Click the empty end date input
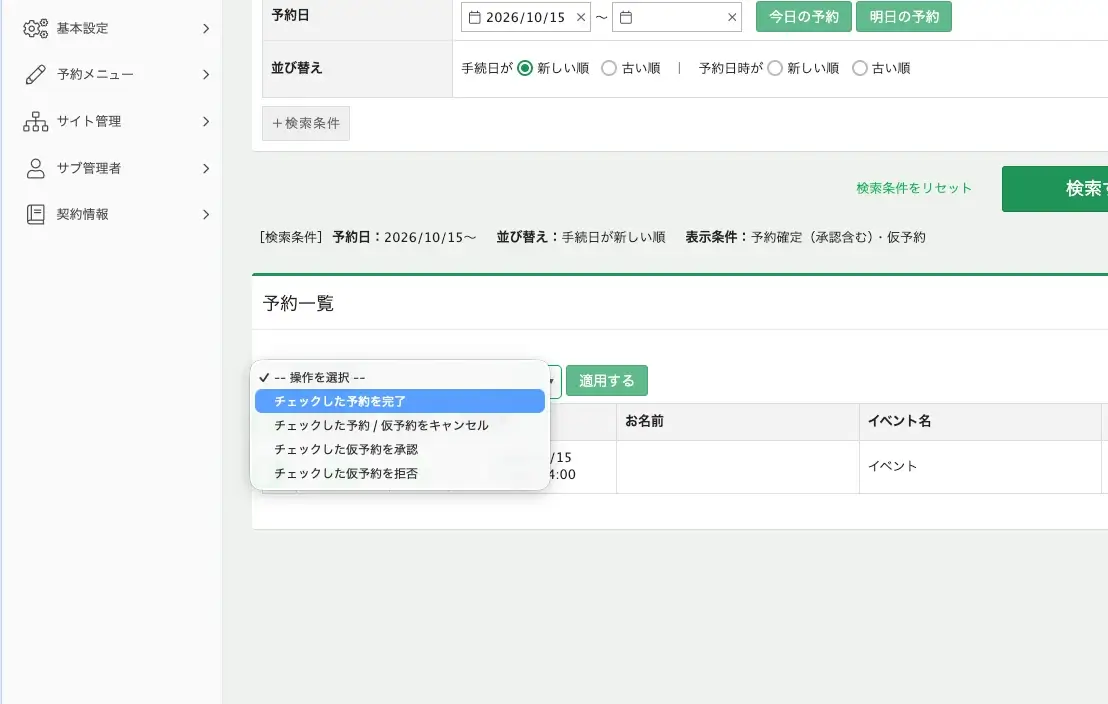 coord(677,18)
